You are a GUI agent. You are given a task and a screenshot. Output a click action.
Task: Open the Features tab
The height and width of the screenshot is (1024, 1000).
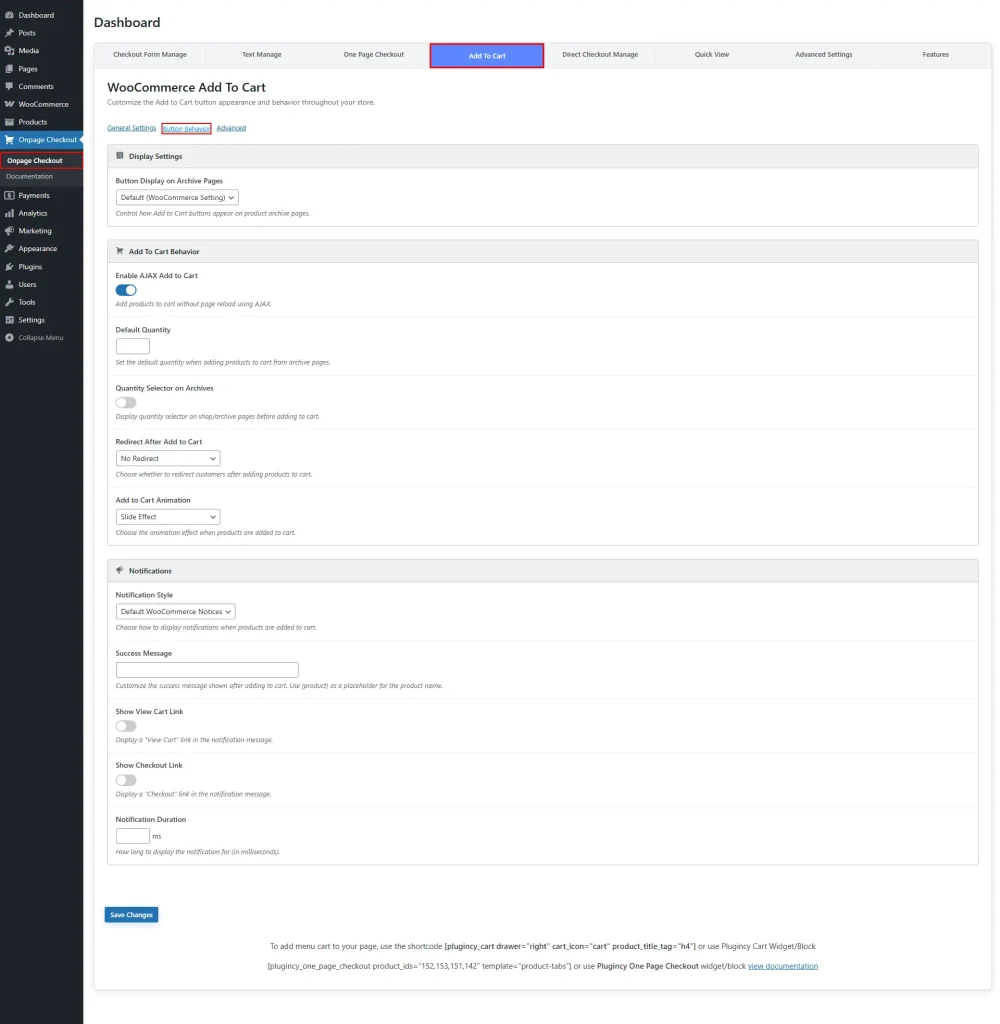click(x=935, y=55)
